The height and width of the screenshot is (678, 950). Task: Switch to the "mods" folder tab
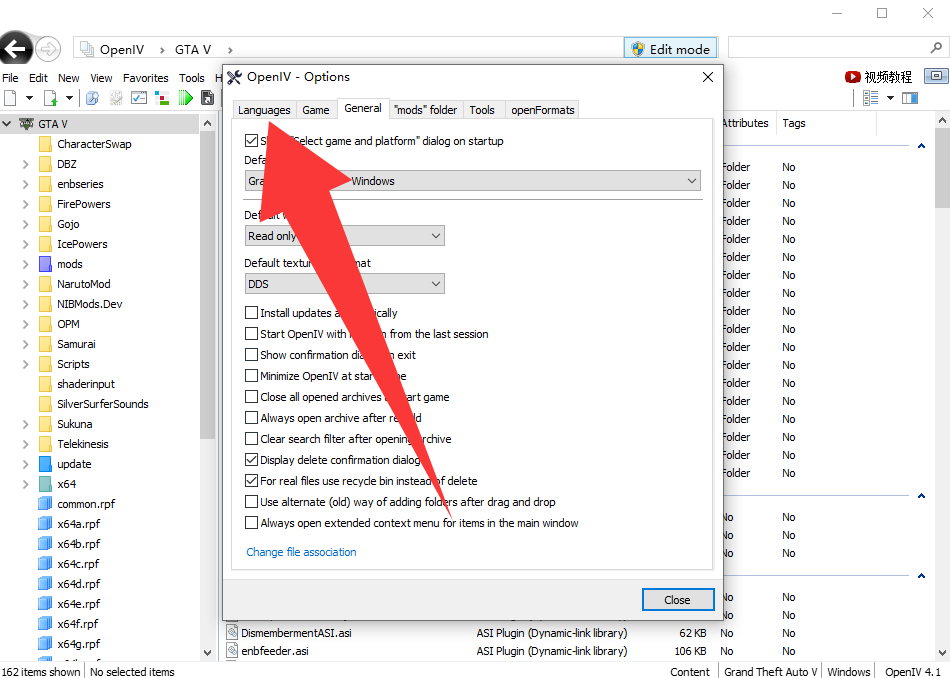(425, 110)
